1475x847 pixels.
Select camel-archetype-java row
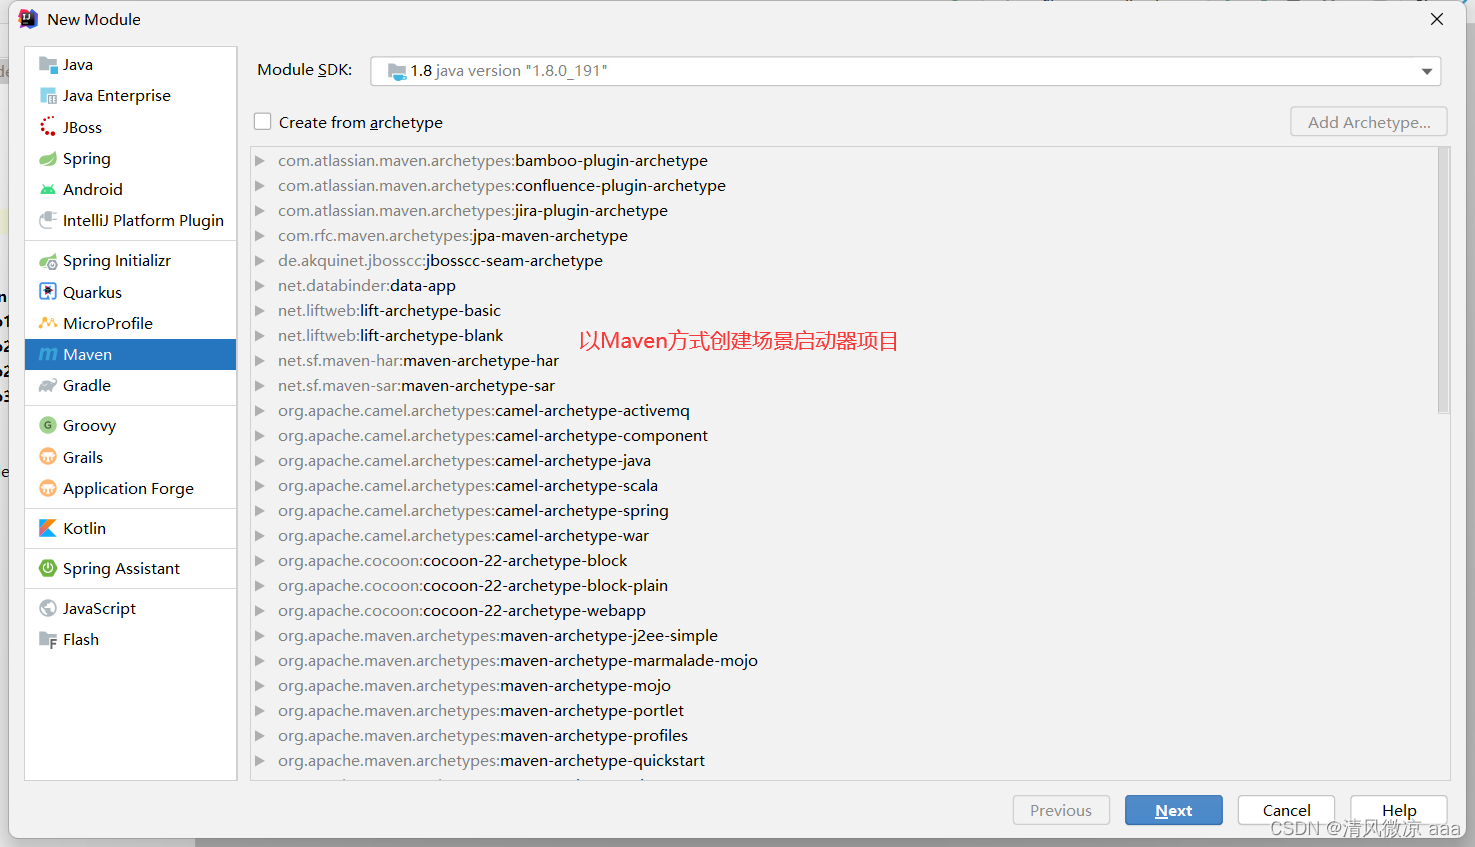[844, 460]
